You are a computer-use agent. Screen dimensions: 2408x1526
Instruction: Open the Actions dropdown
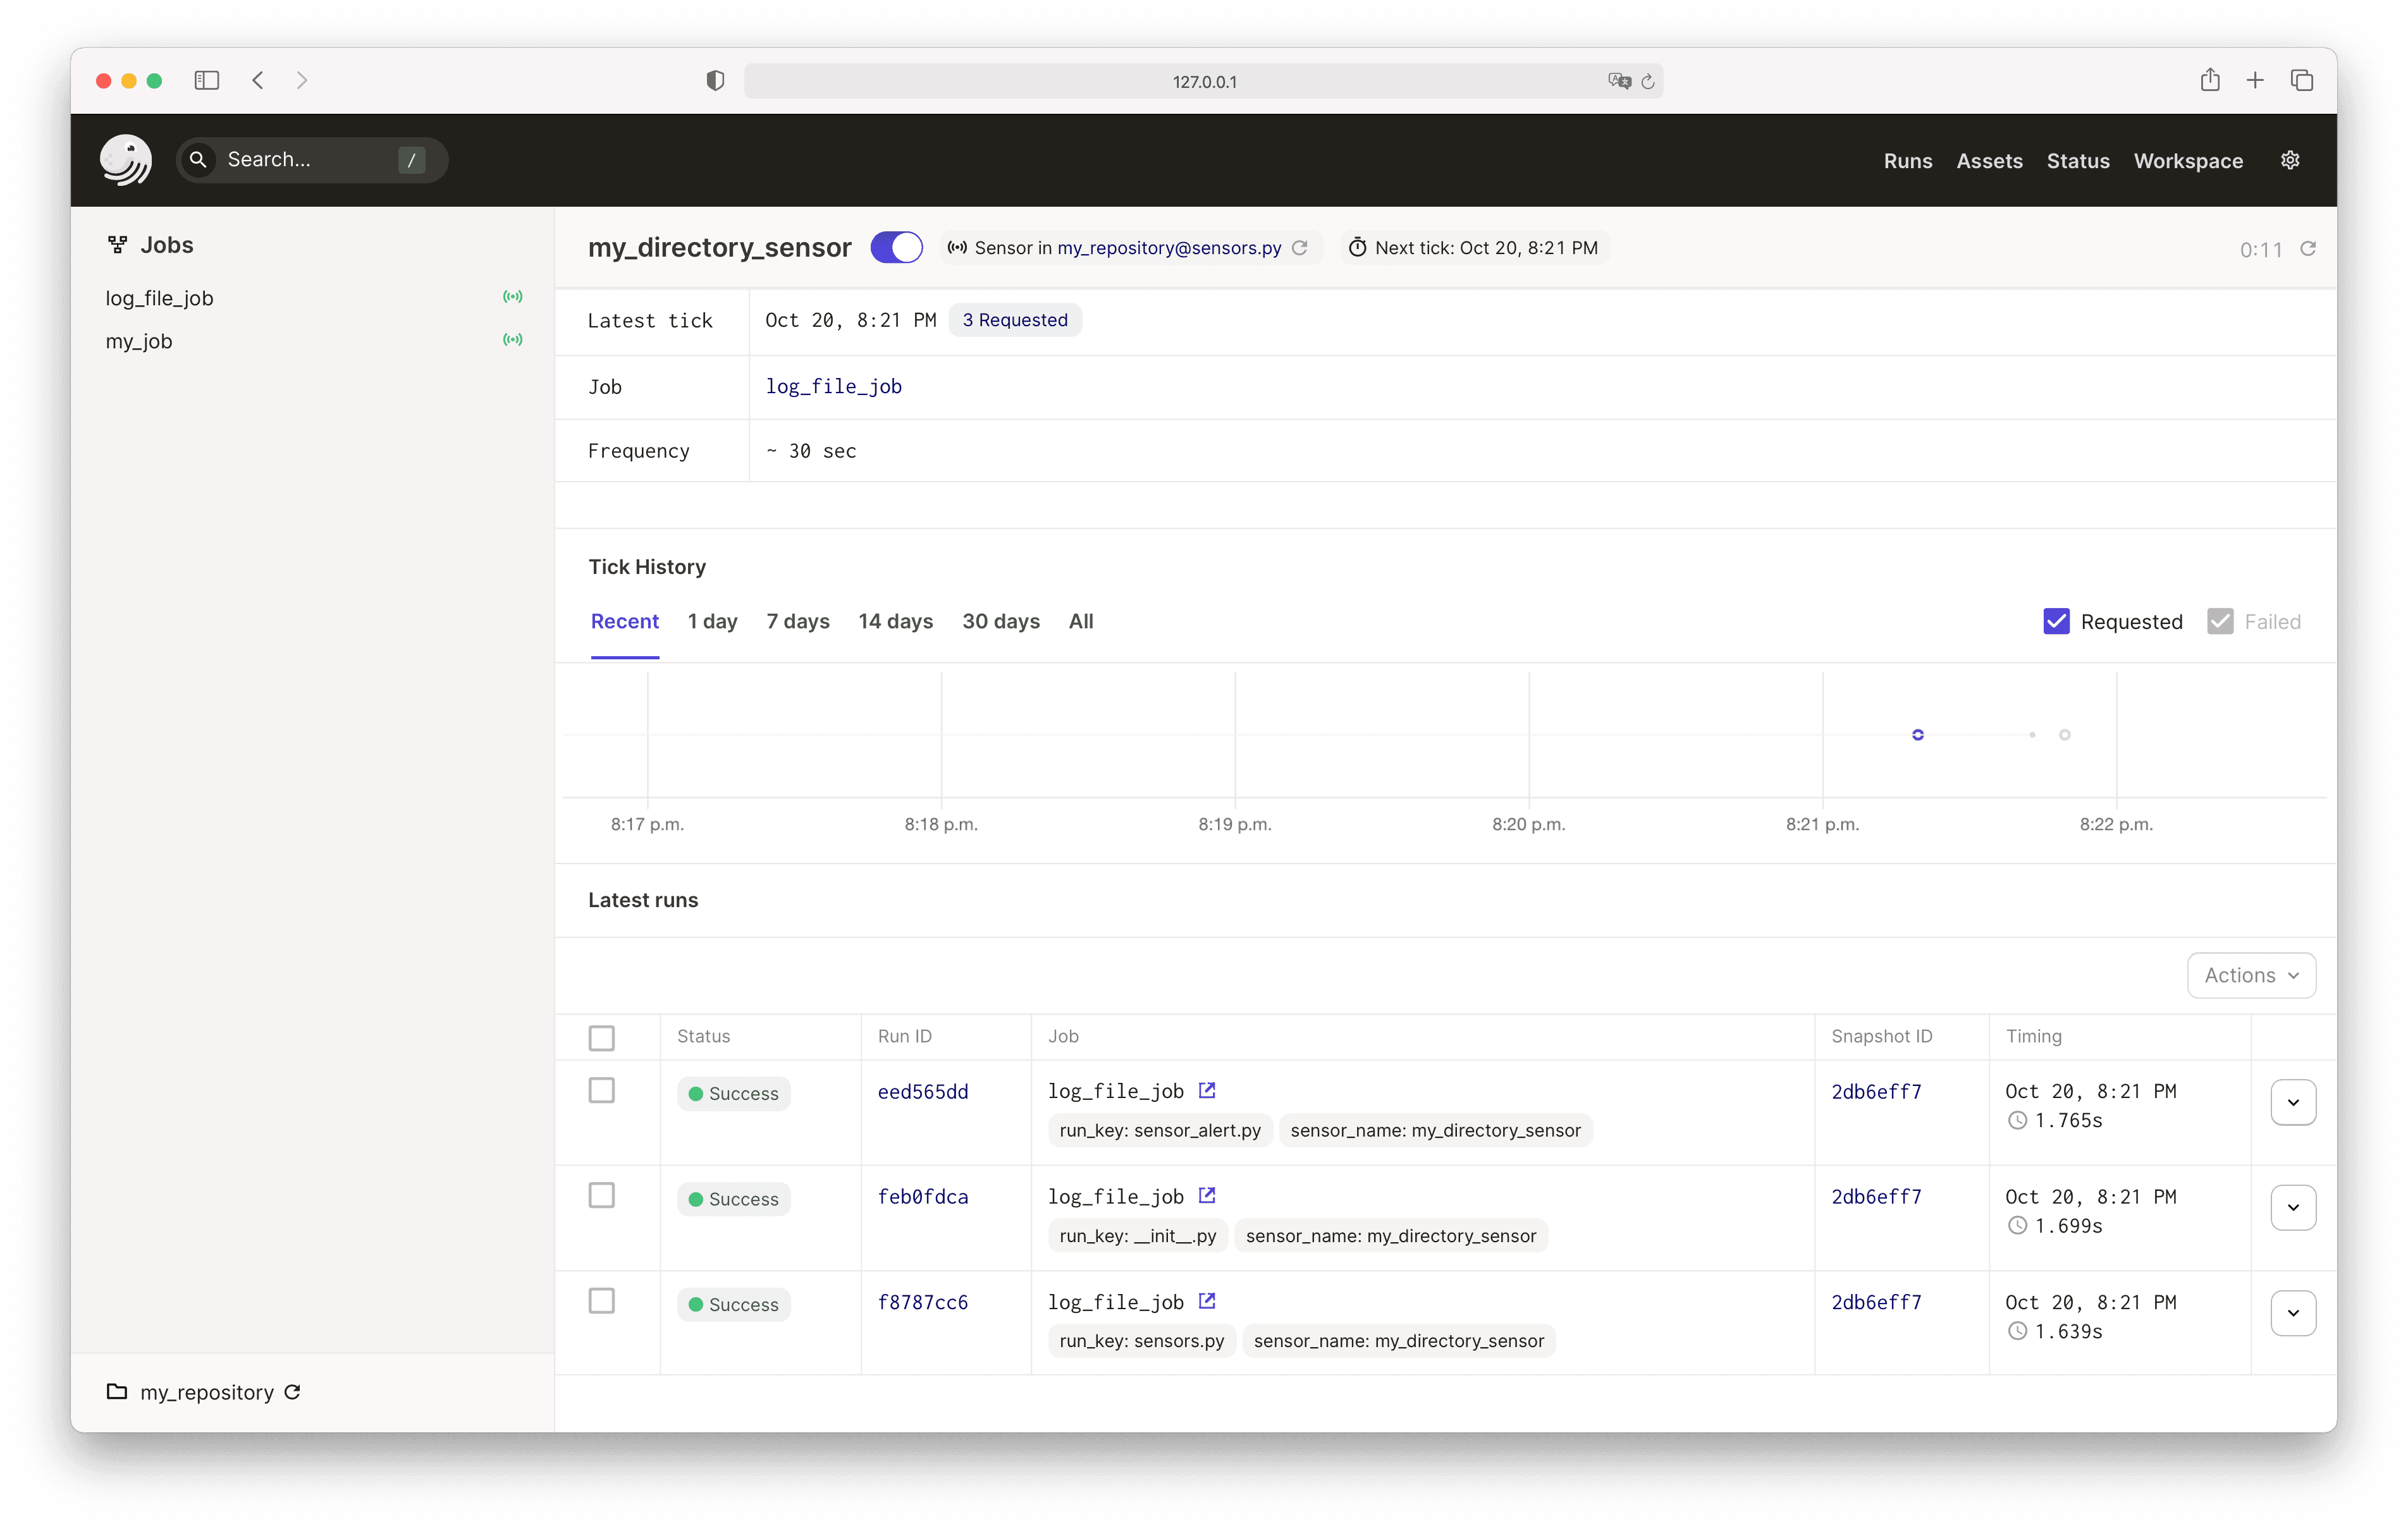coord(2251,975)
